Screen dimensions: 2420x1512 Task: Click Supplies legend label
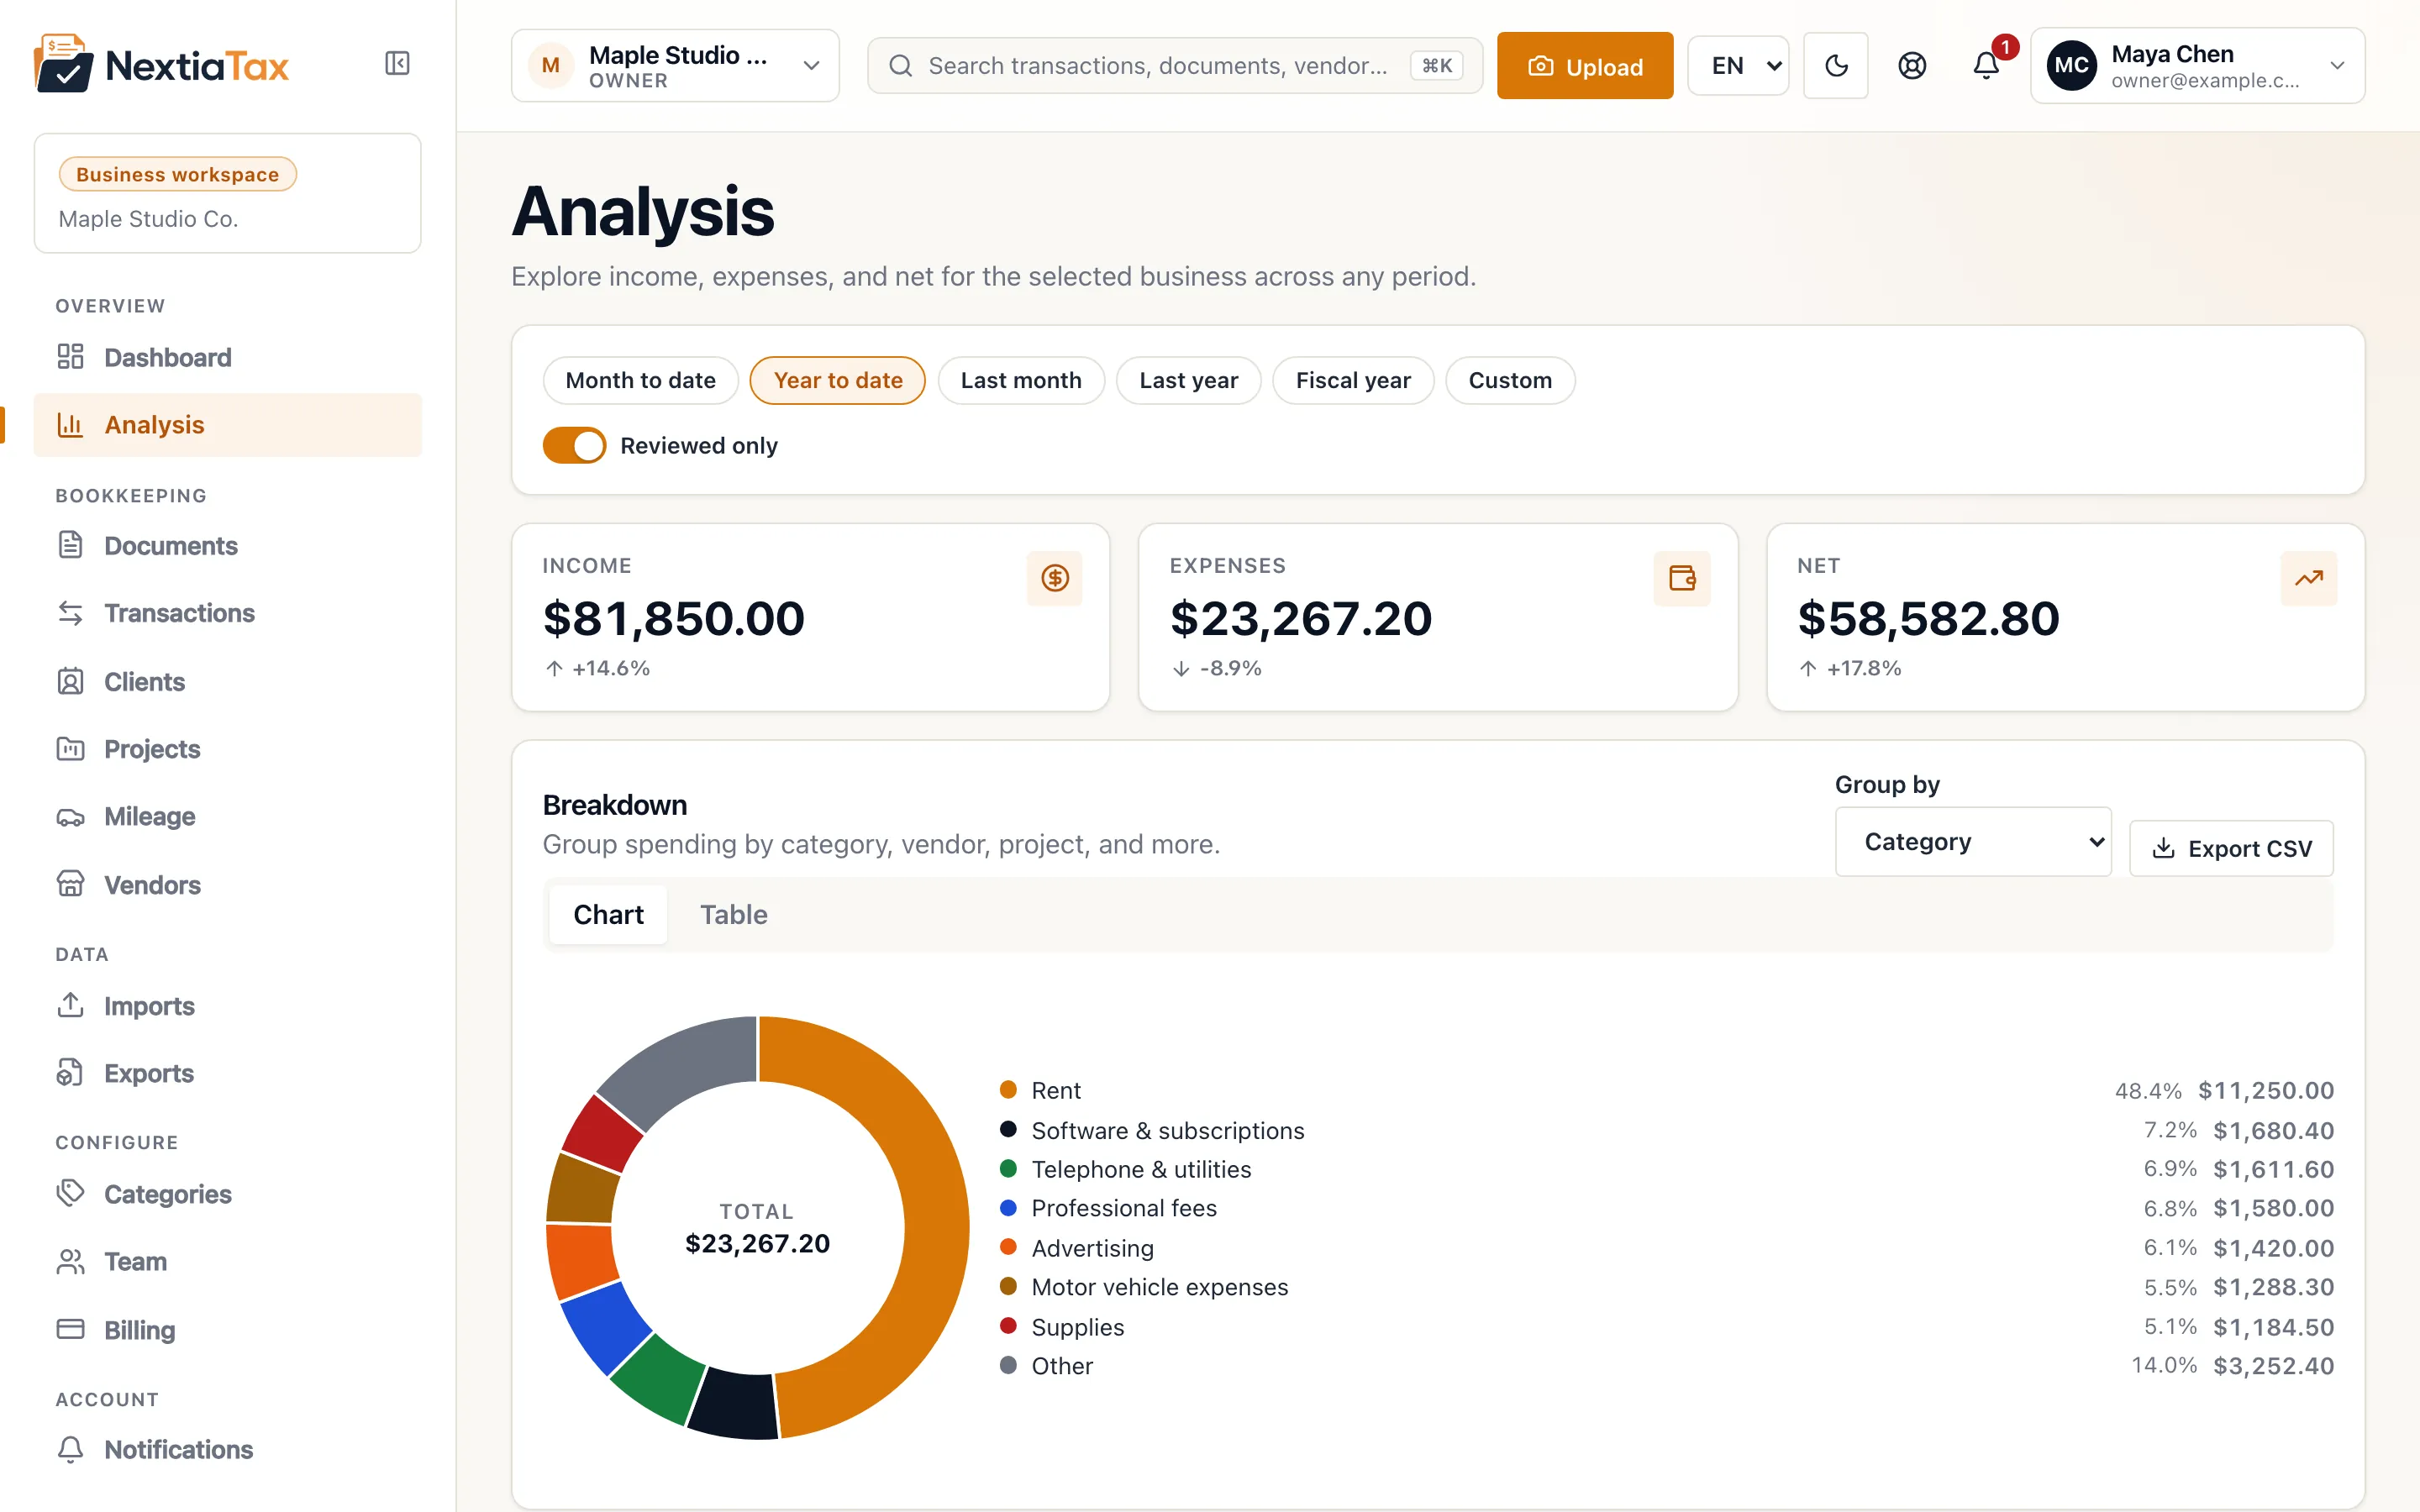(x=1077, y=1327)
